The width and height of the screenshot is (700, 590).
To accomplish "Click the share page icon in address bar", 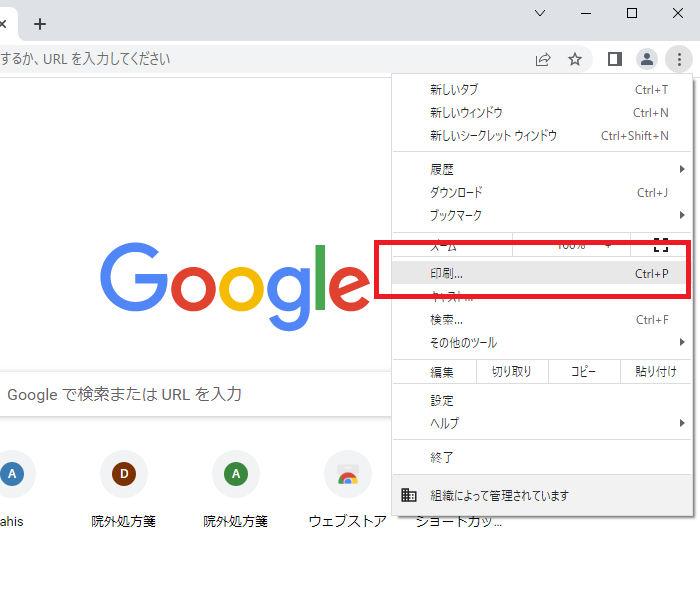I will [x=543, y=59].
